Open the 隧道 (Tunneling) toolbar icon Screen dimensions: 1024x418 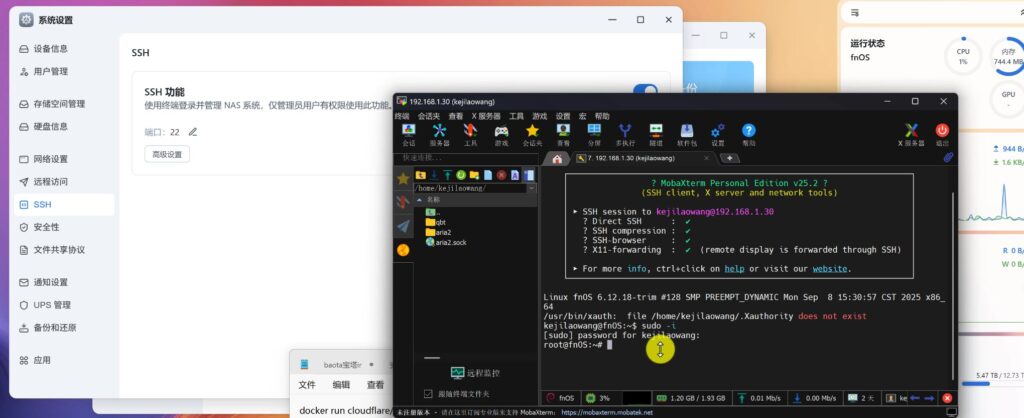pos(656,135)
